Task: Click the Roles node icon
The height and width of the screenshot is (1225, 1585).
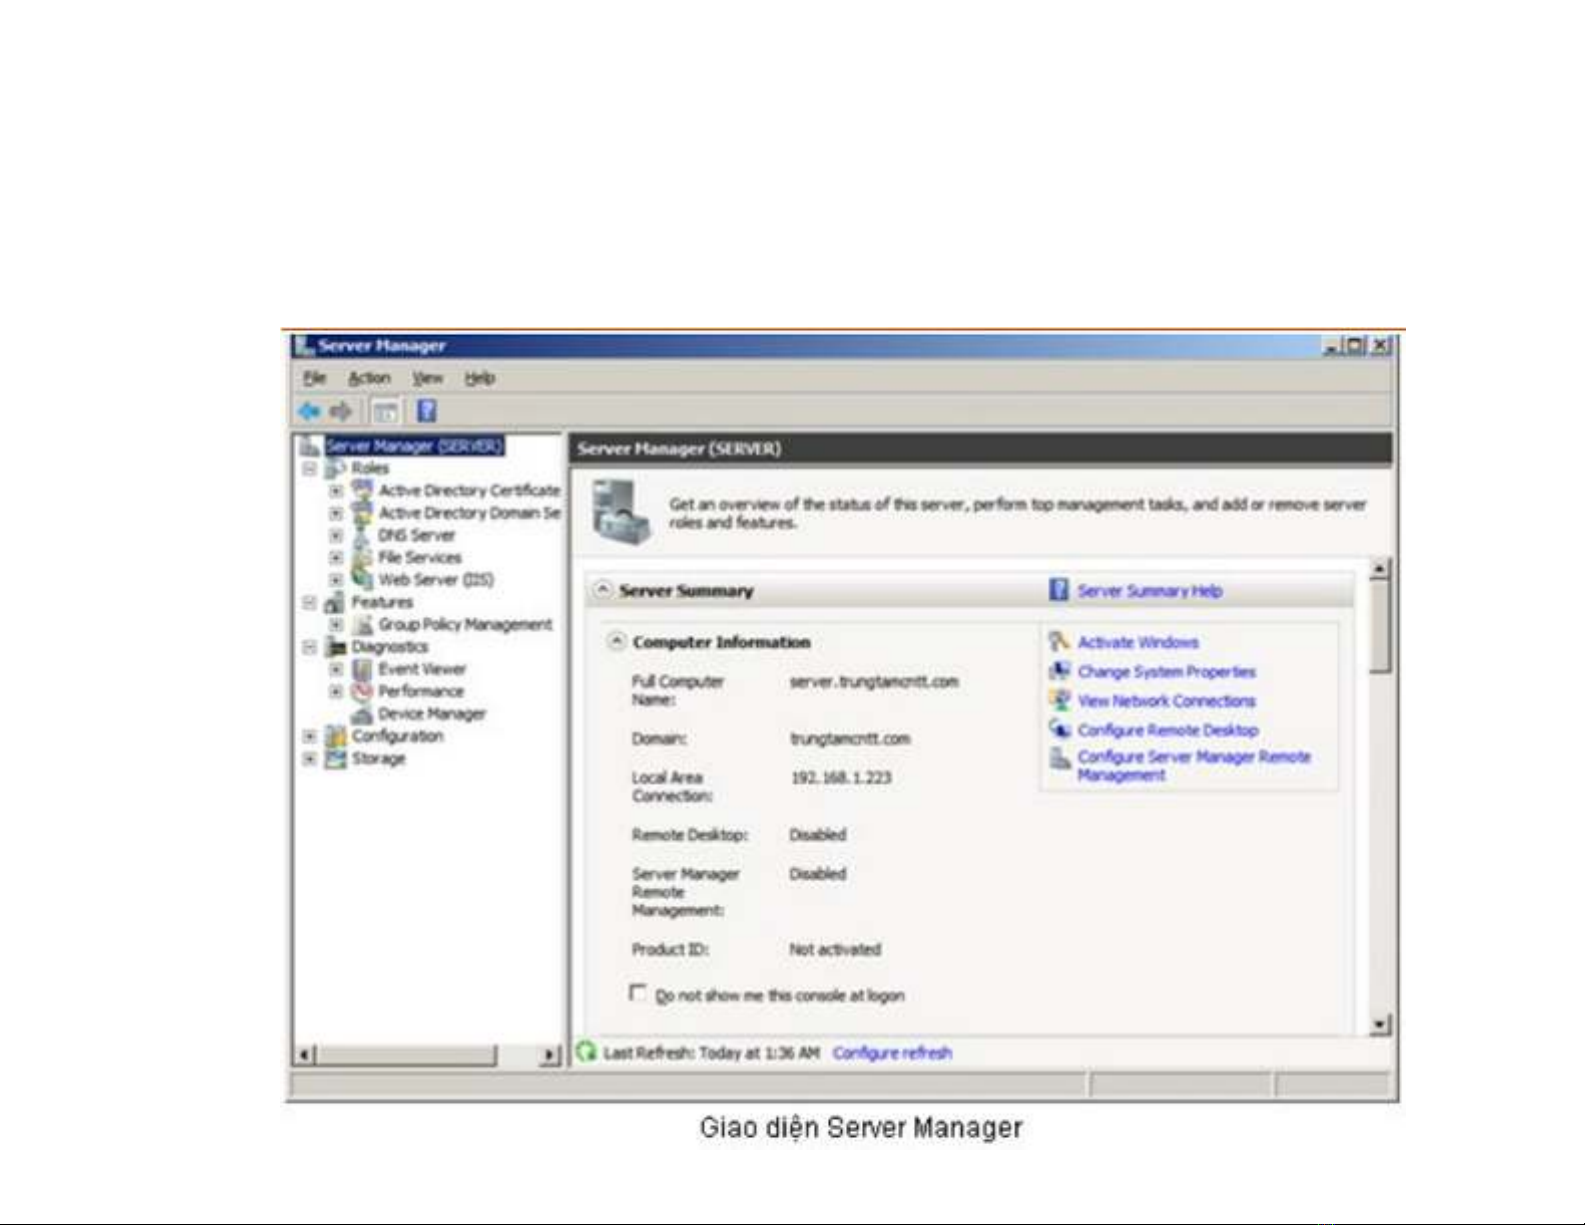Action: [x=335, y=468]
